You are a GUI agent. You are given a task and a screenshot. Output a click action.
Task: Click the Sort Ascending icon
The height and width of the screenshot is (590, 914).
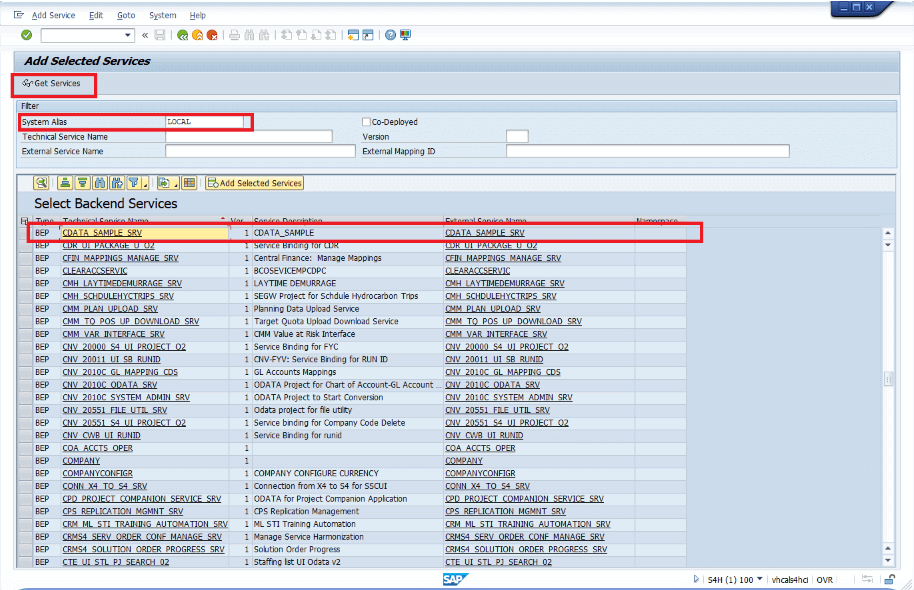coord(65,183)
